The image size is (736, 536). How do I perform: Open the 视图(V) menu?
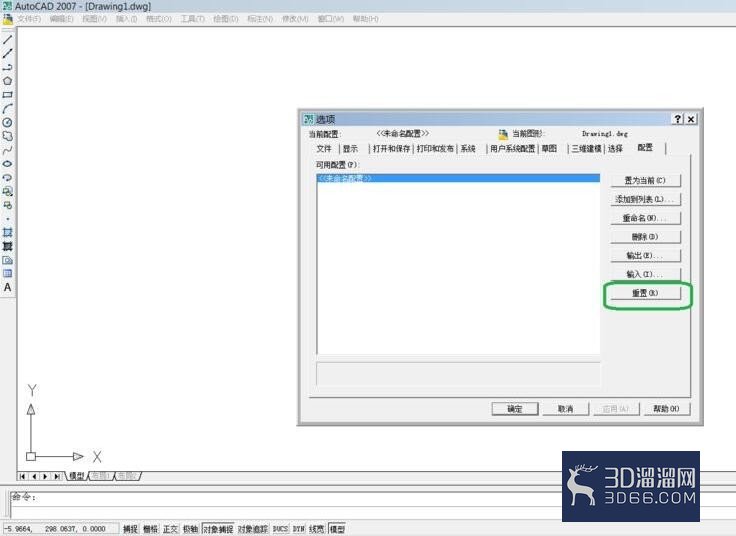pos(94,19)
